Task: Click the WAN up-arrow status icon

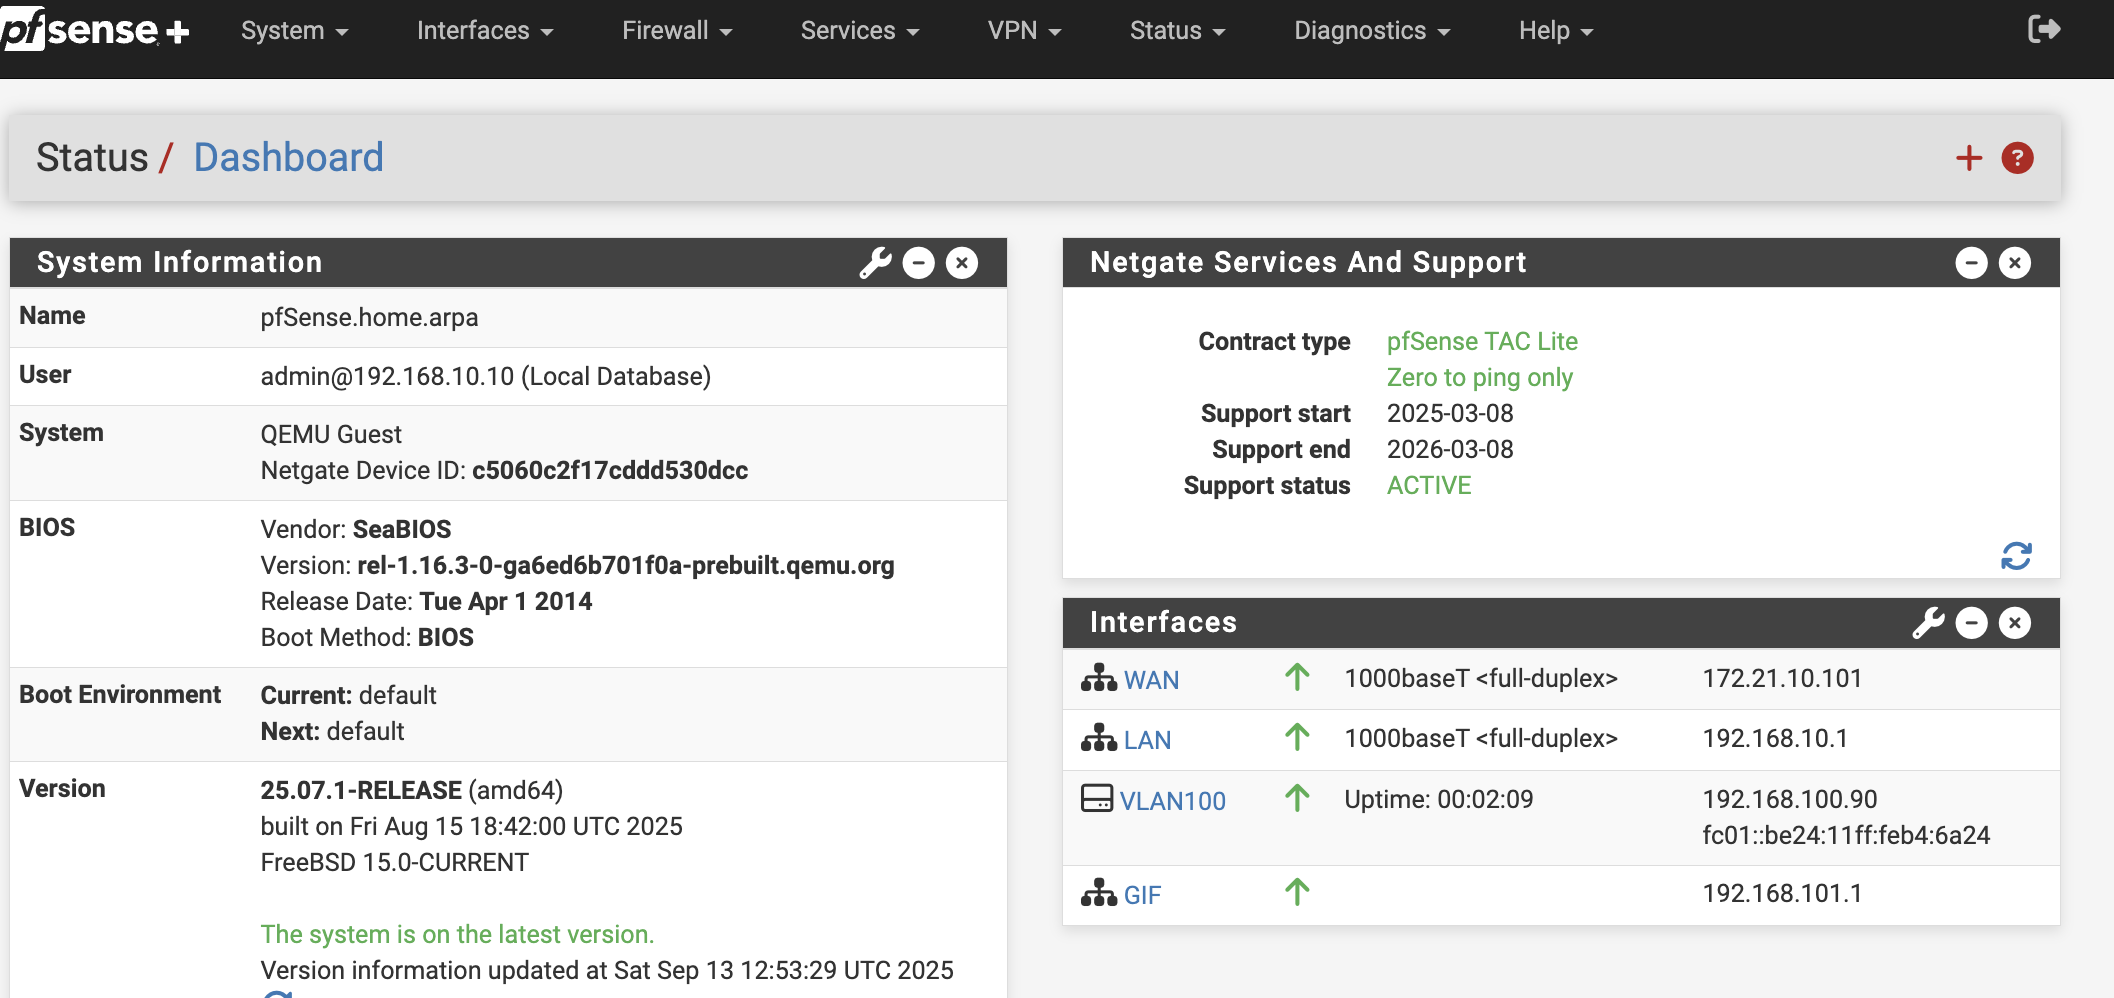Action: (1297, 678)
